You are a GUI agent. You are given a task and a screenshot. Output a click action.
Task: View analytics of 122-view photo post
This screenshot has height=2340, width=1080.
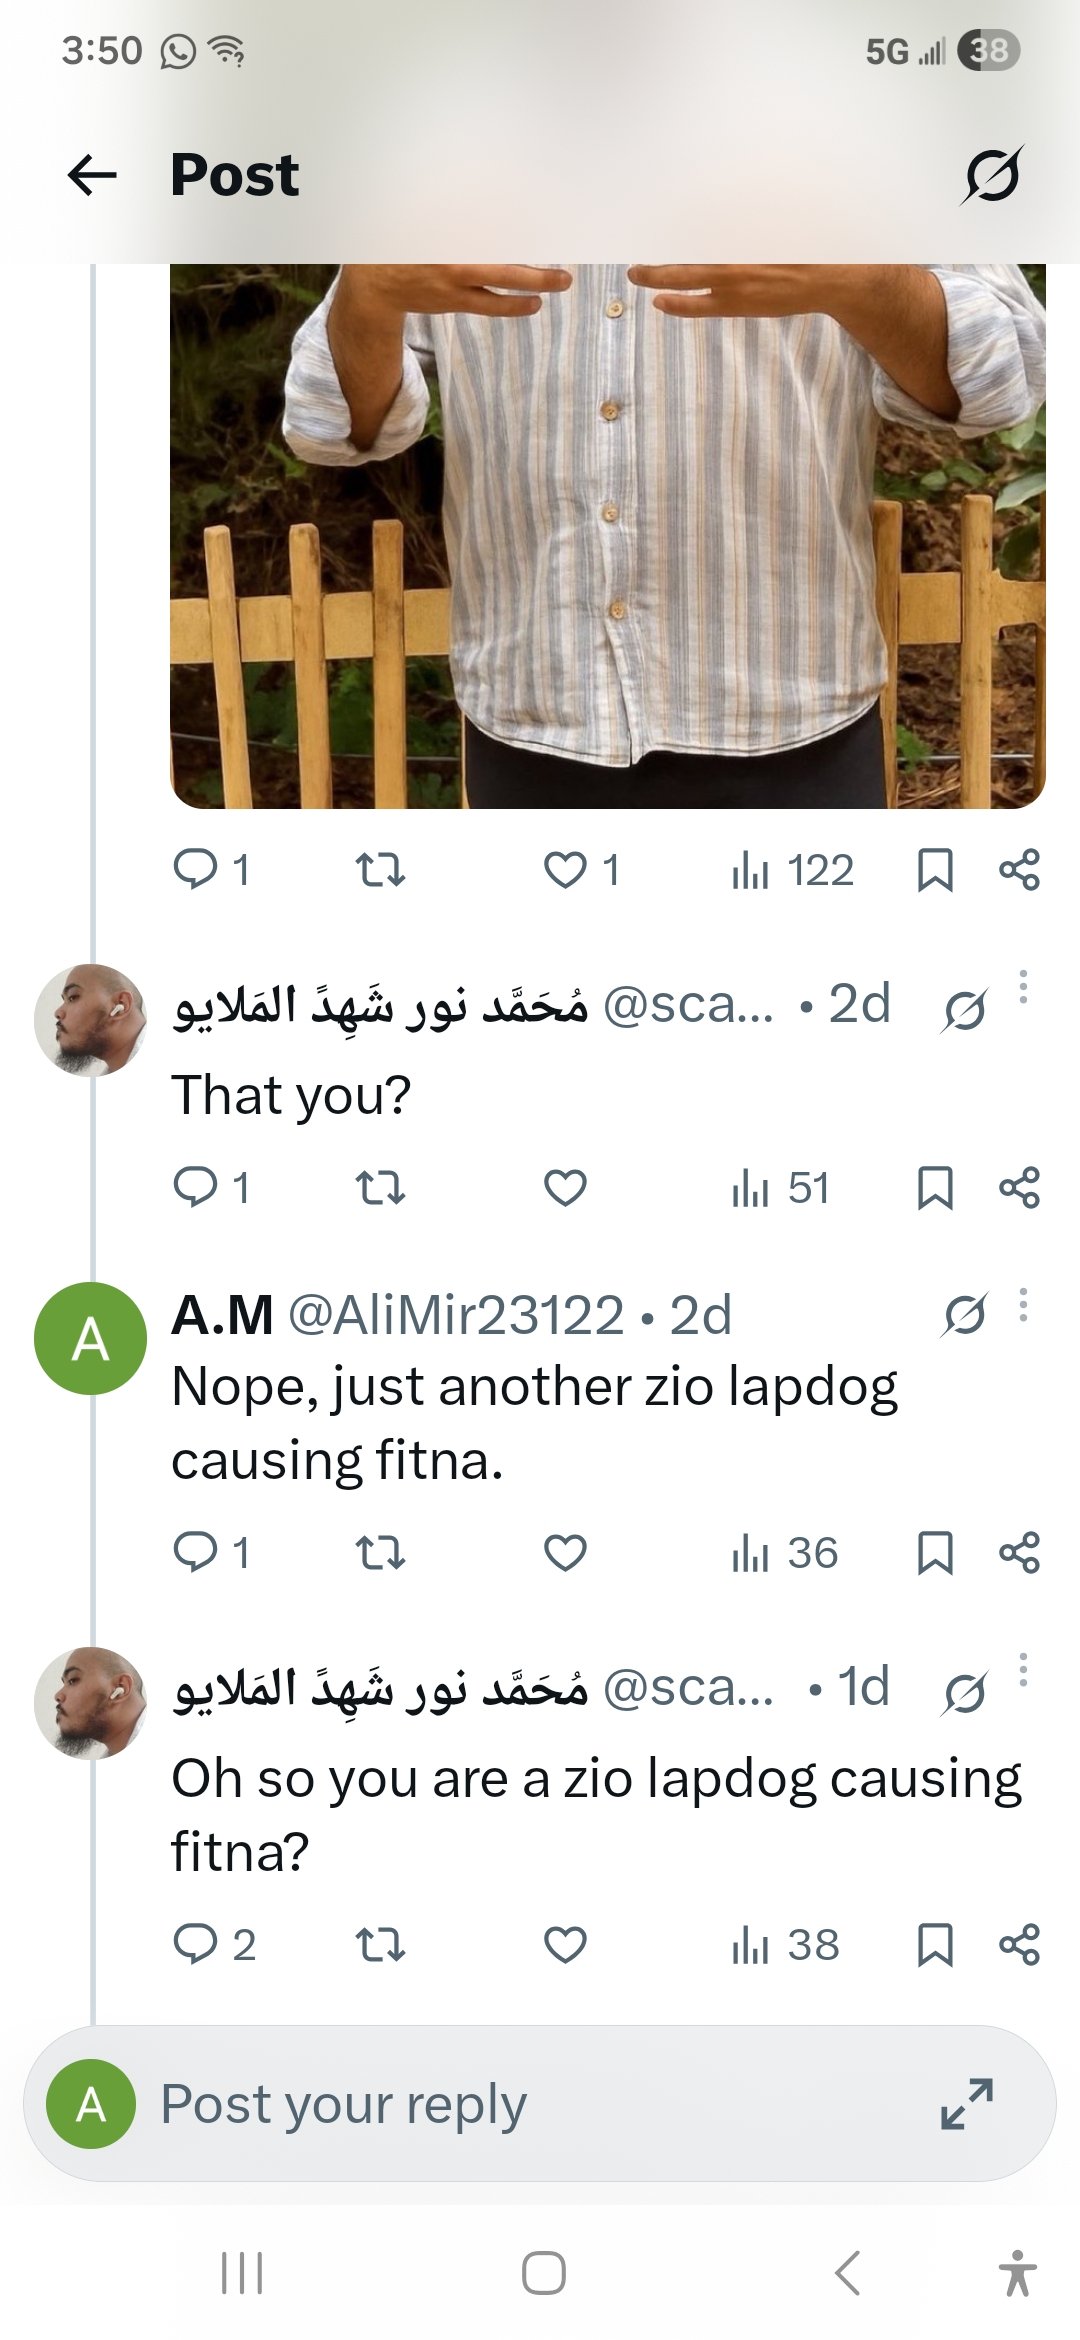pos(792,870)
